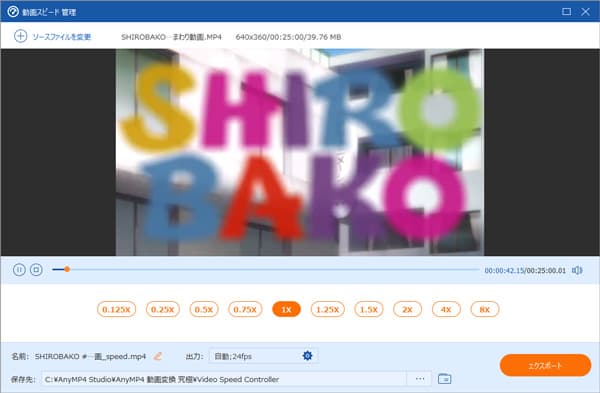Select 0.25X speed

pyautogui.click(x=163, y=309)
